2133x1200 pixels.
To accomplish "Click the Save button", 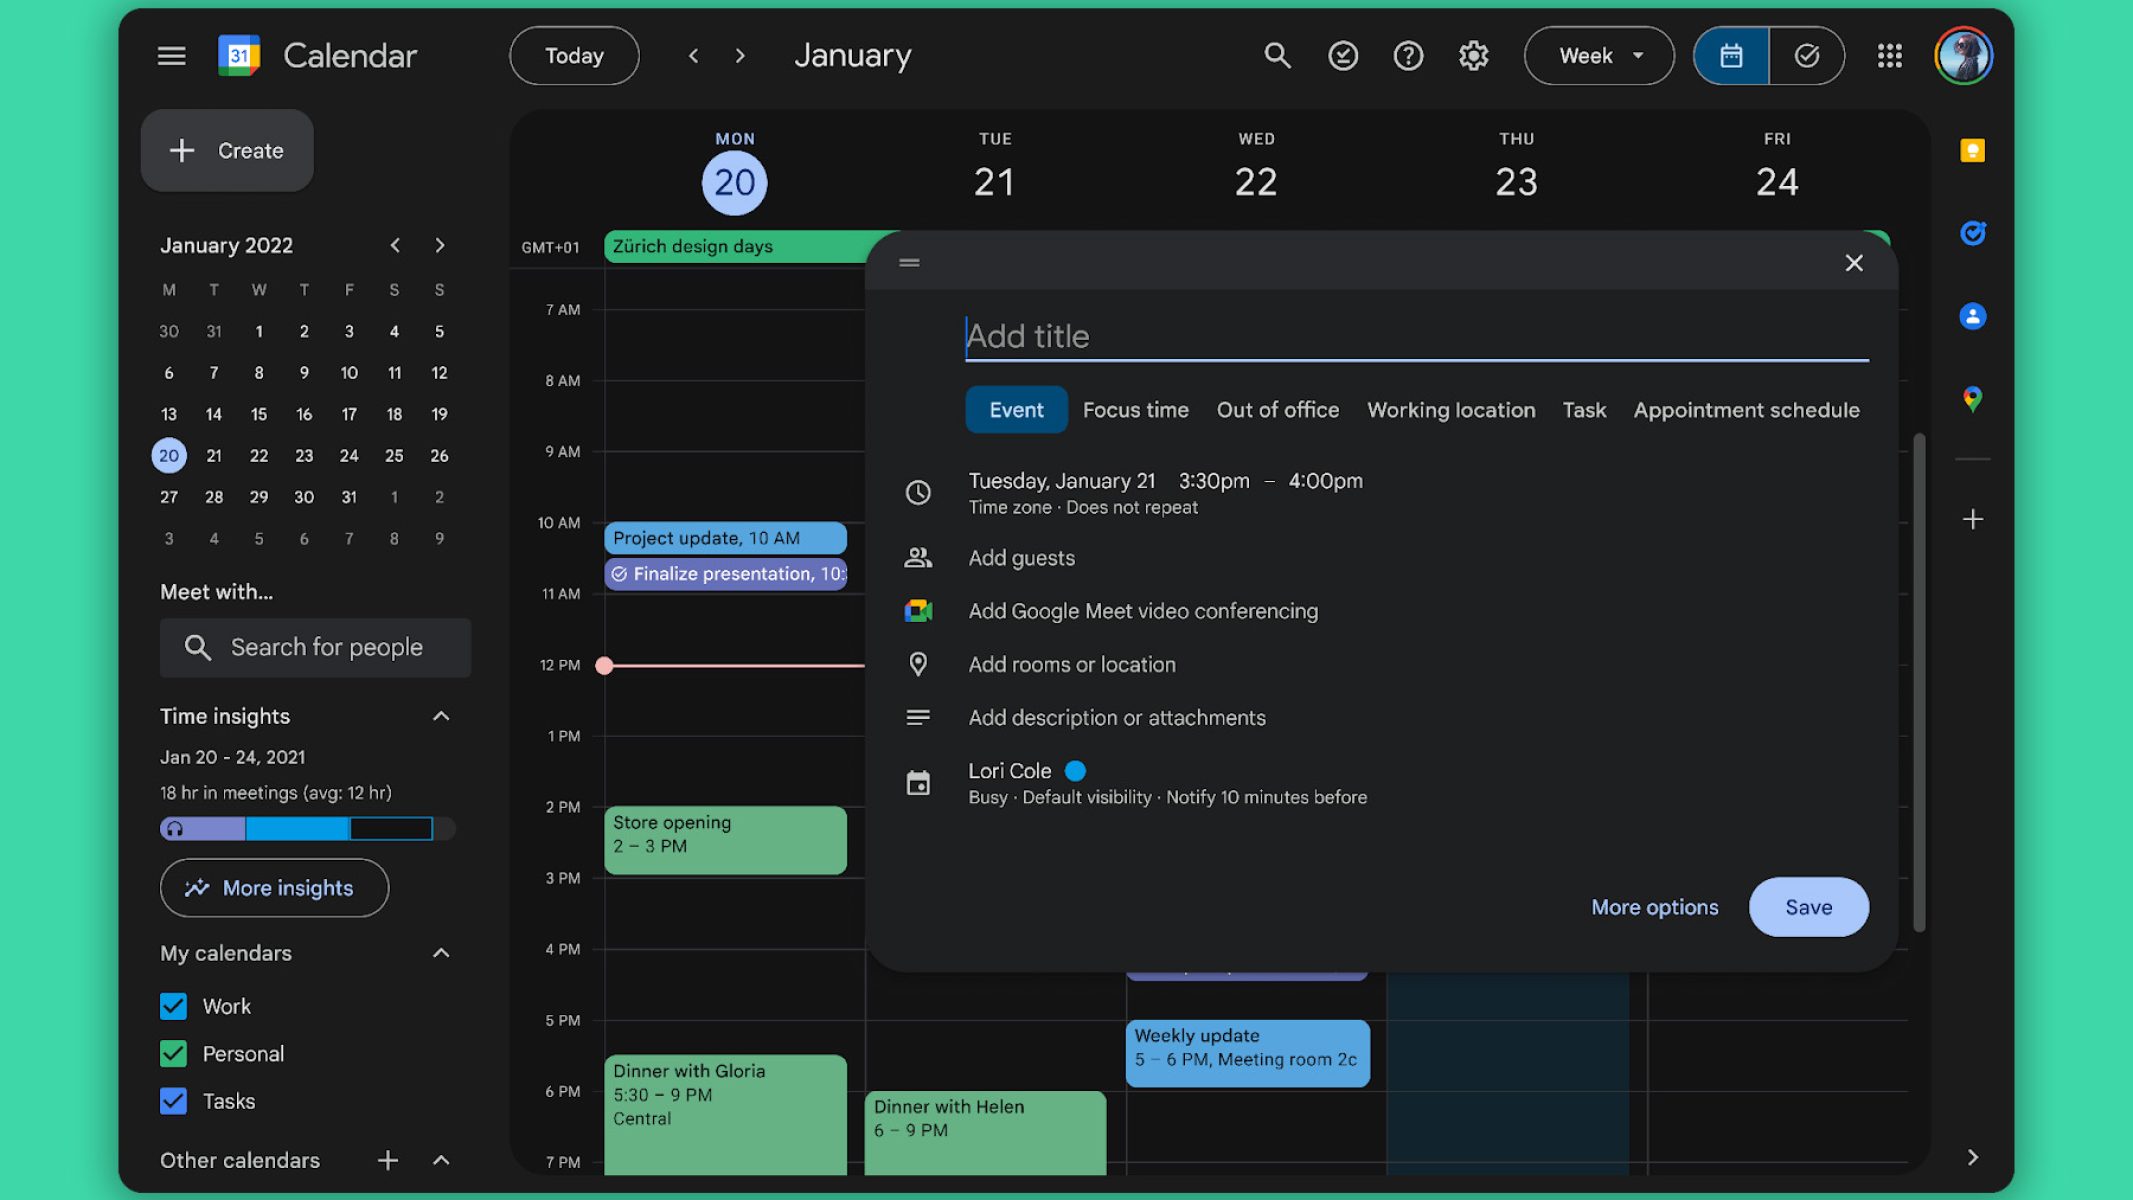I will [1808, 907].
